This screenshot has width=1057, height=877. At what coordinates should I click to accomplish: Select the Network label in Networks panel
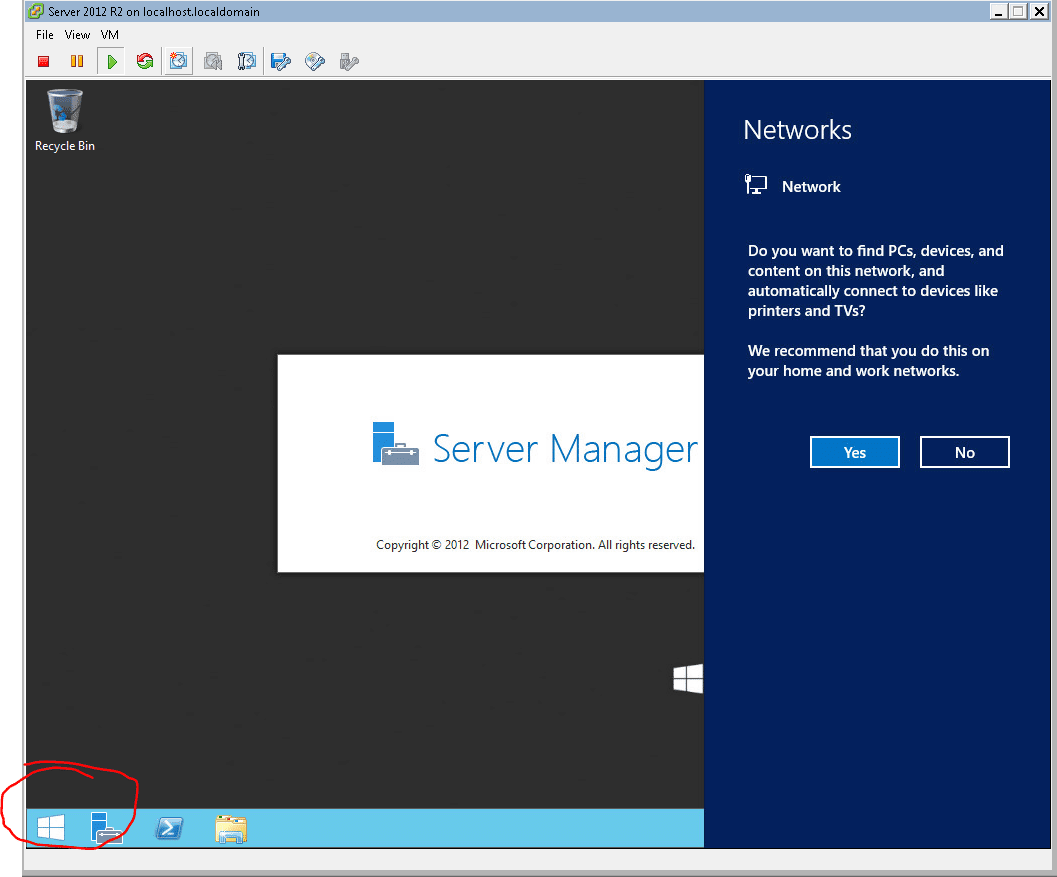[810, 187]
